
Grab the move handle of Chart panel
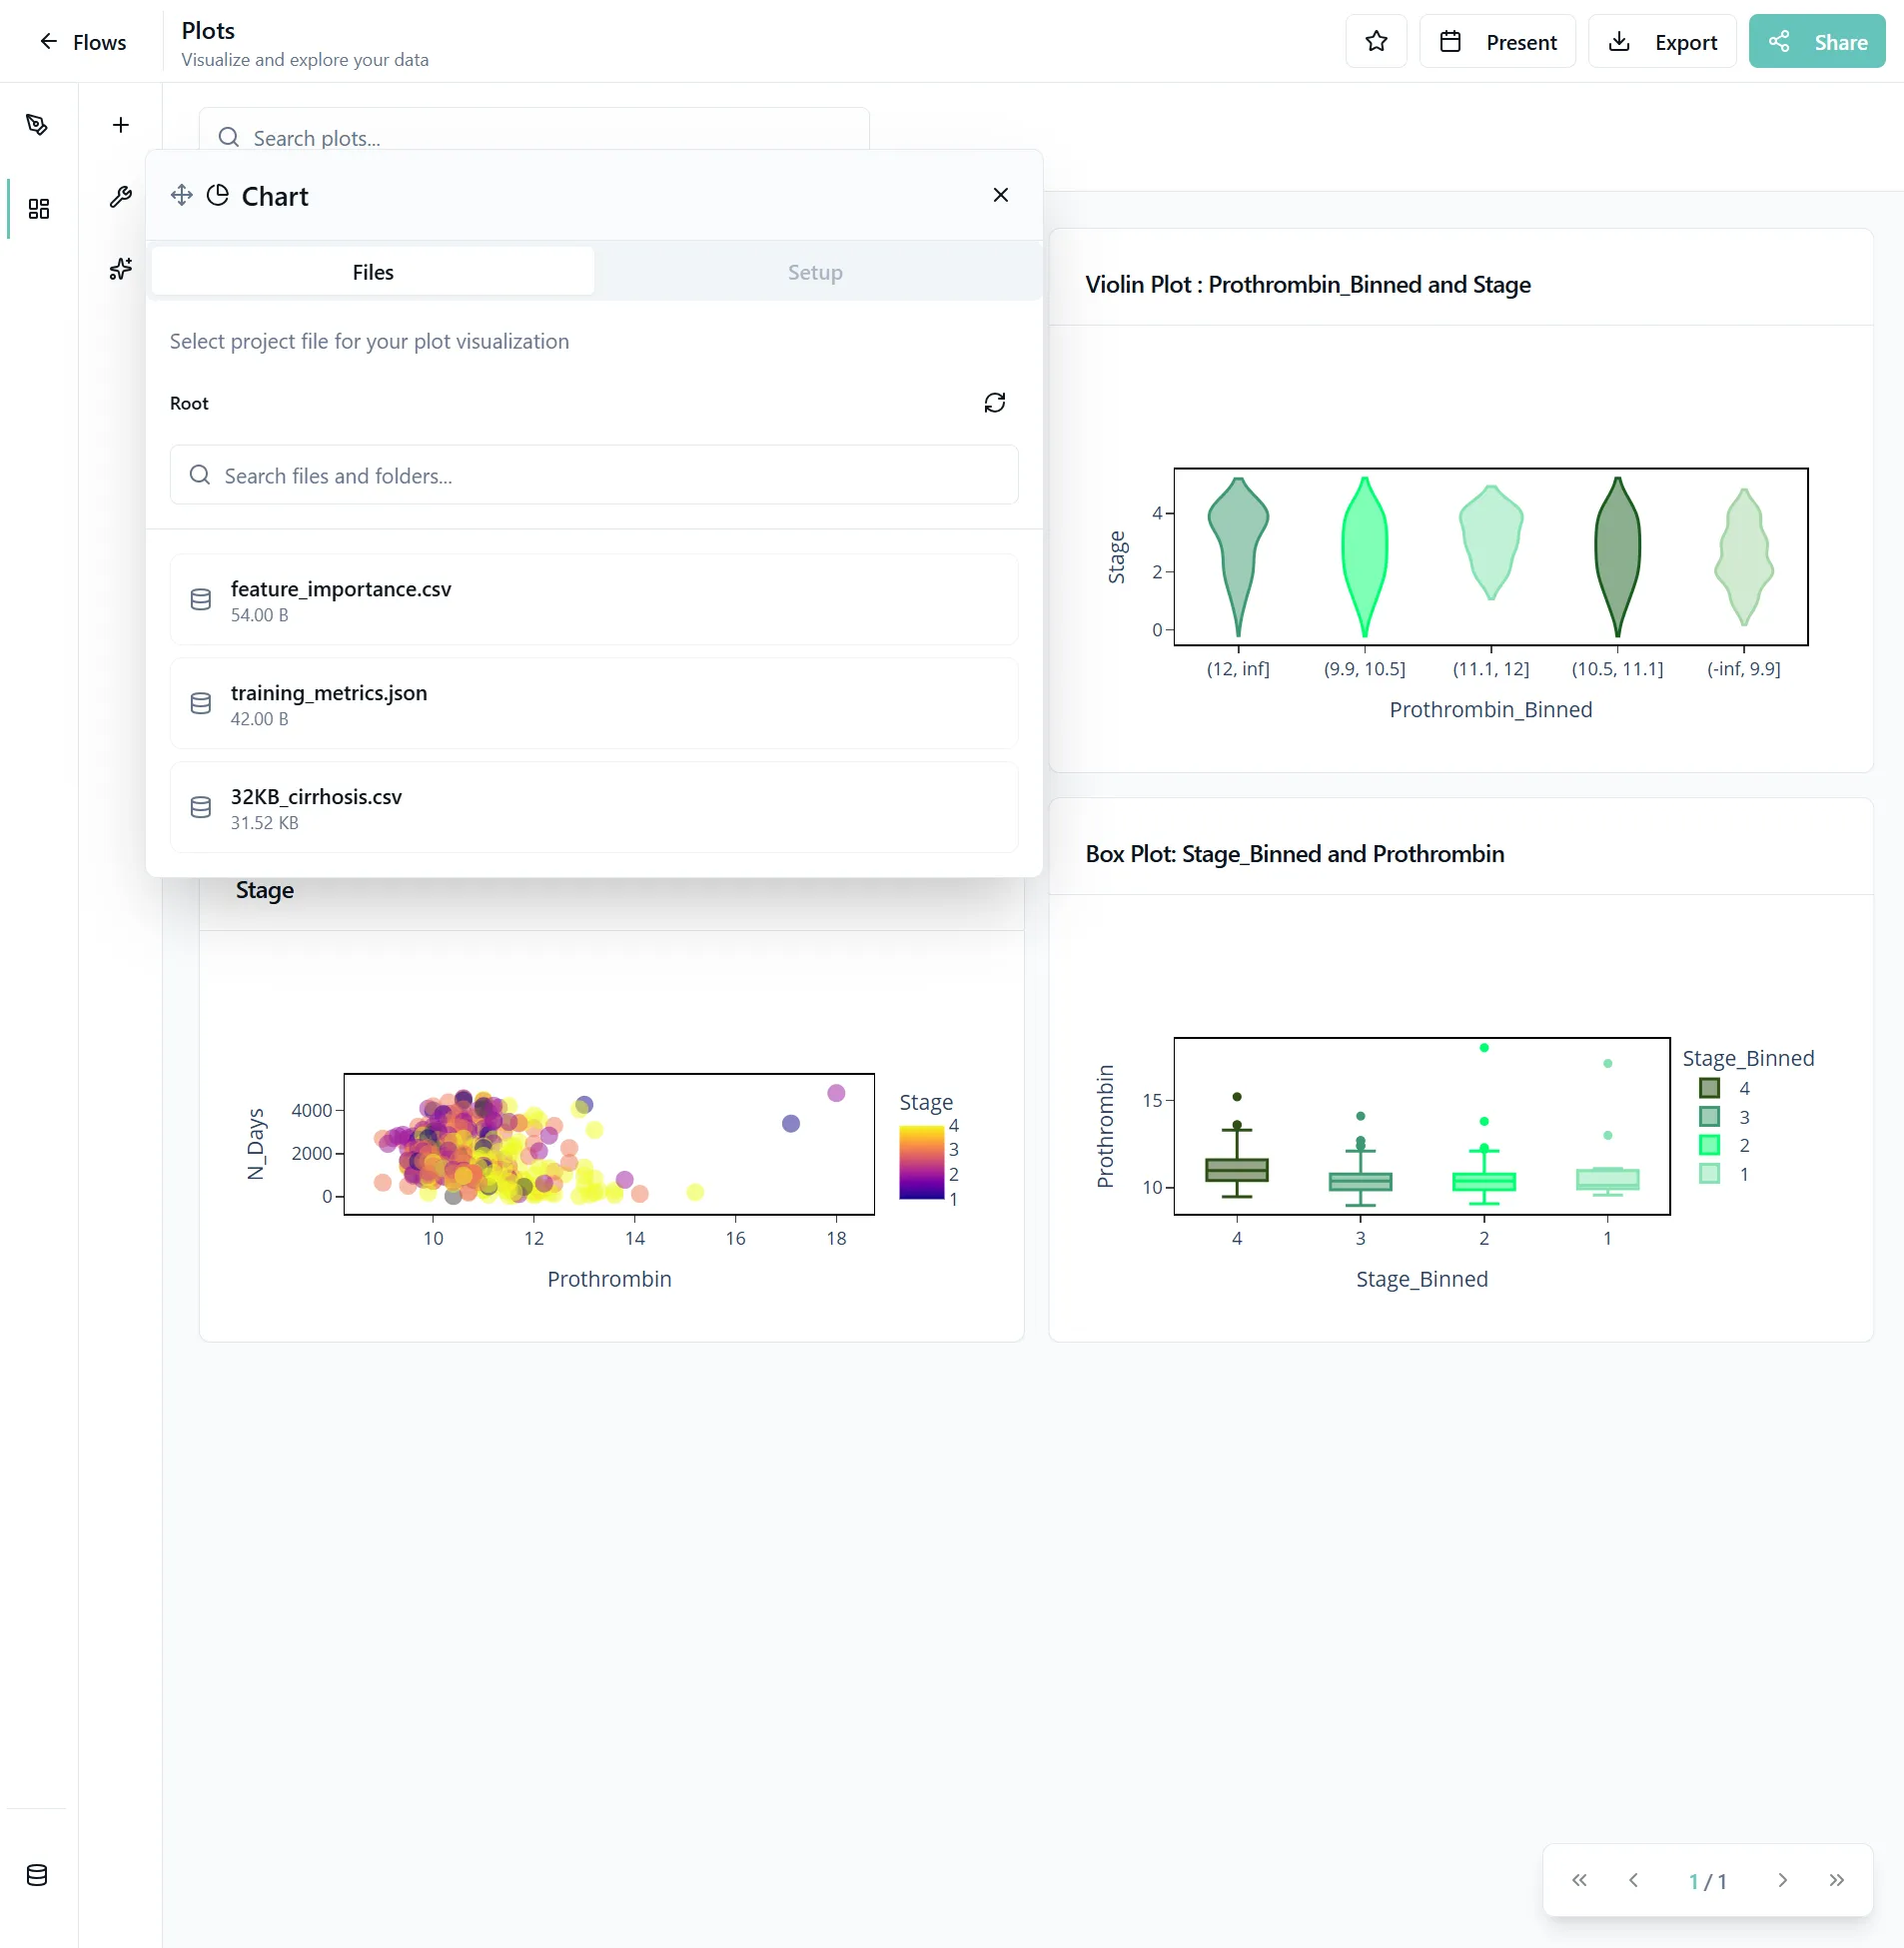pos(182,195)
